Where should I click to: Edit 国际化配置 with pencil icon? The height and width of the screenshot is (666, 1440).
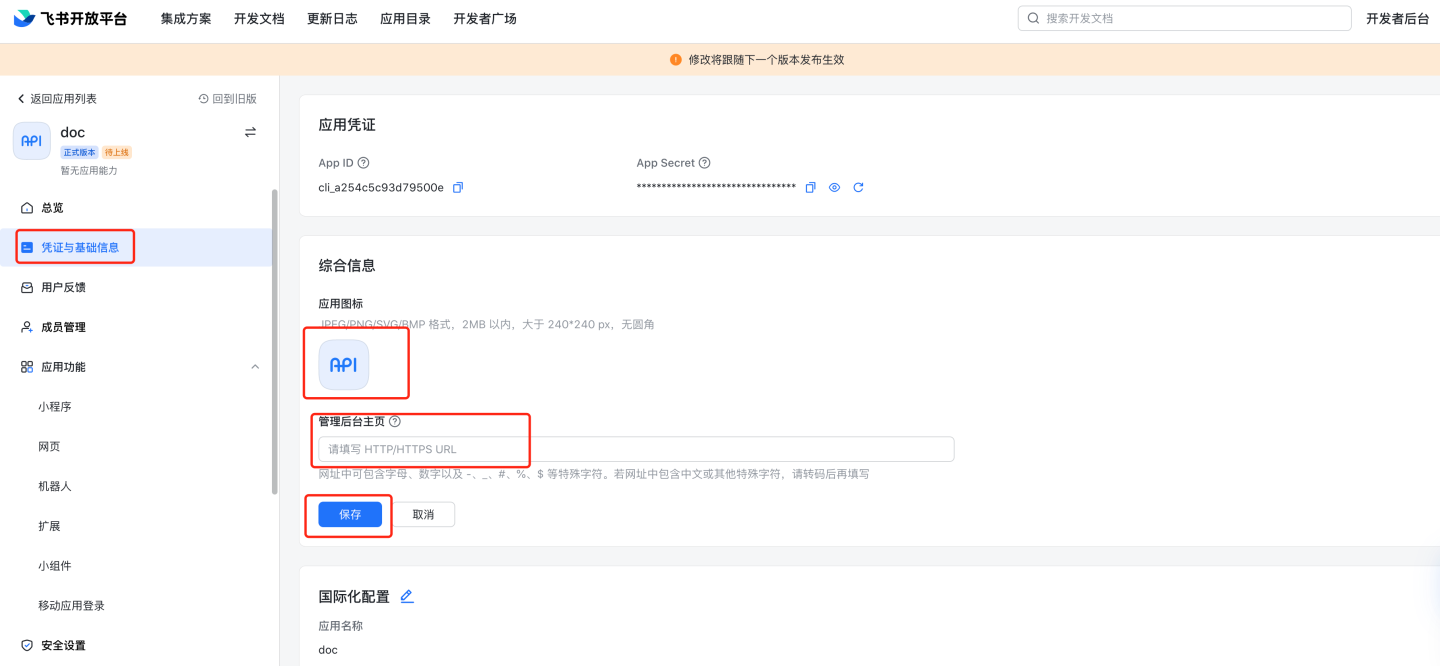pyautogui.click(x=407, y=596)
